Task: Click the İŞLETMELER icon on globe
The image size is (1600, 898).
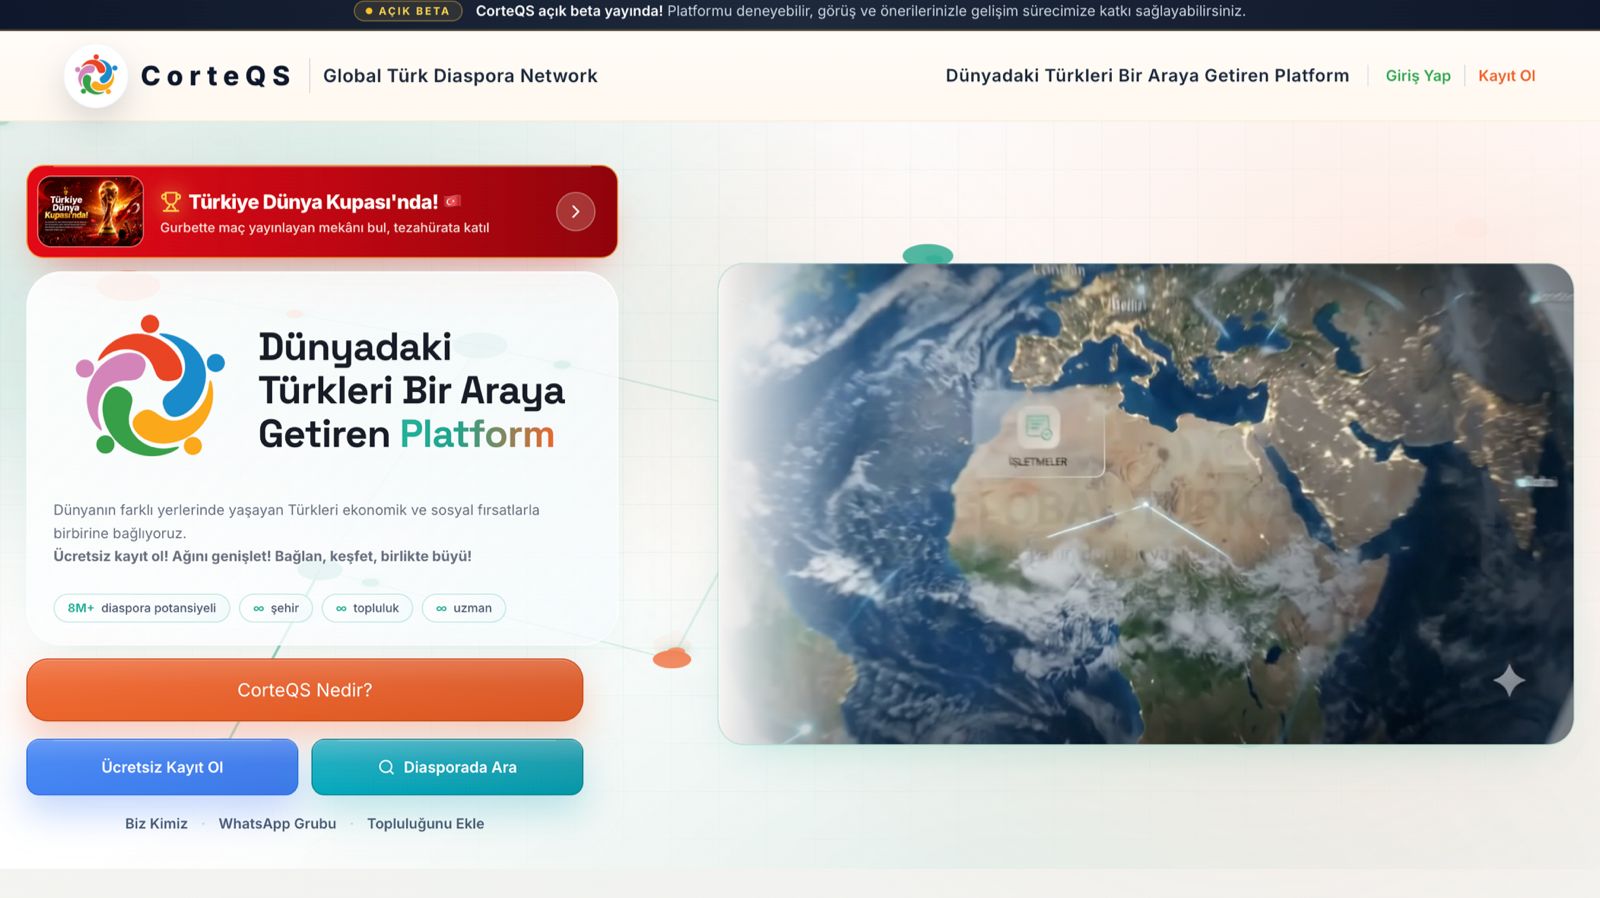Action: point(1038,428)
